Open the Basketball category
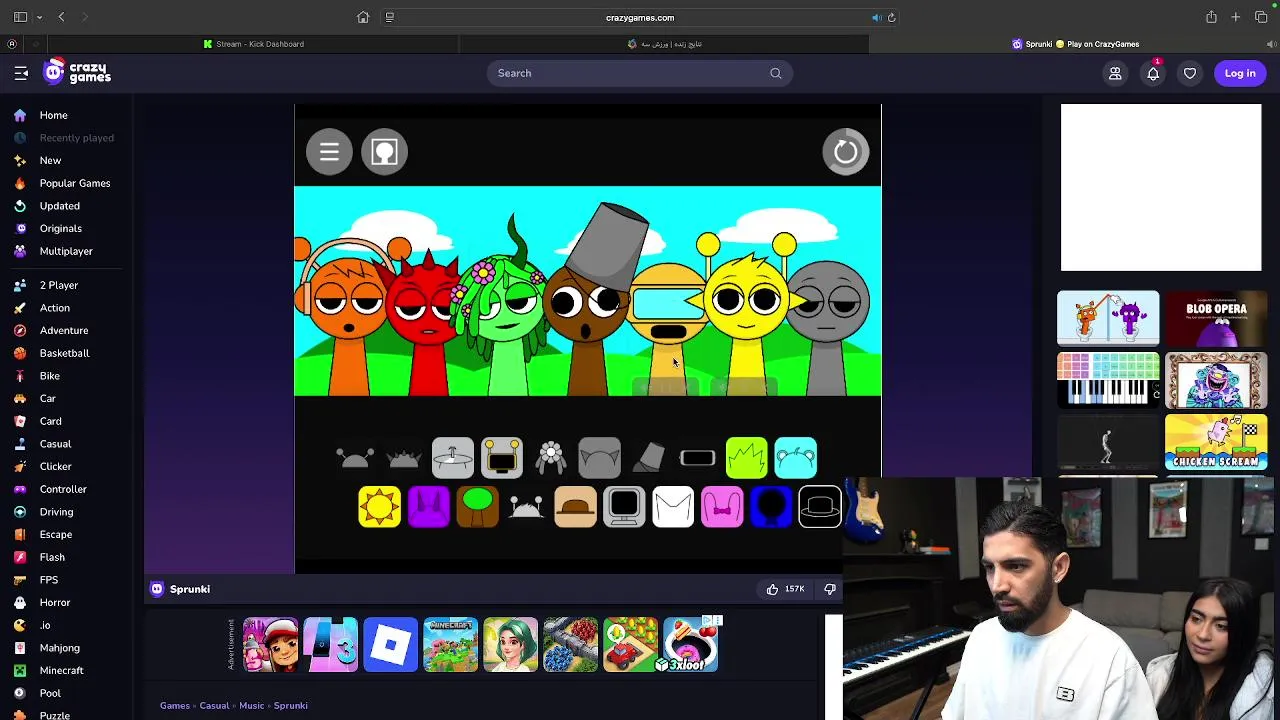The width and height of the screenshot is (1280, 720). pos(64,353)
